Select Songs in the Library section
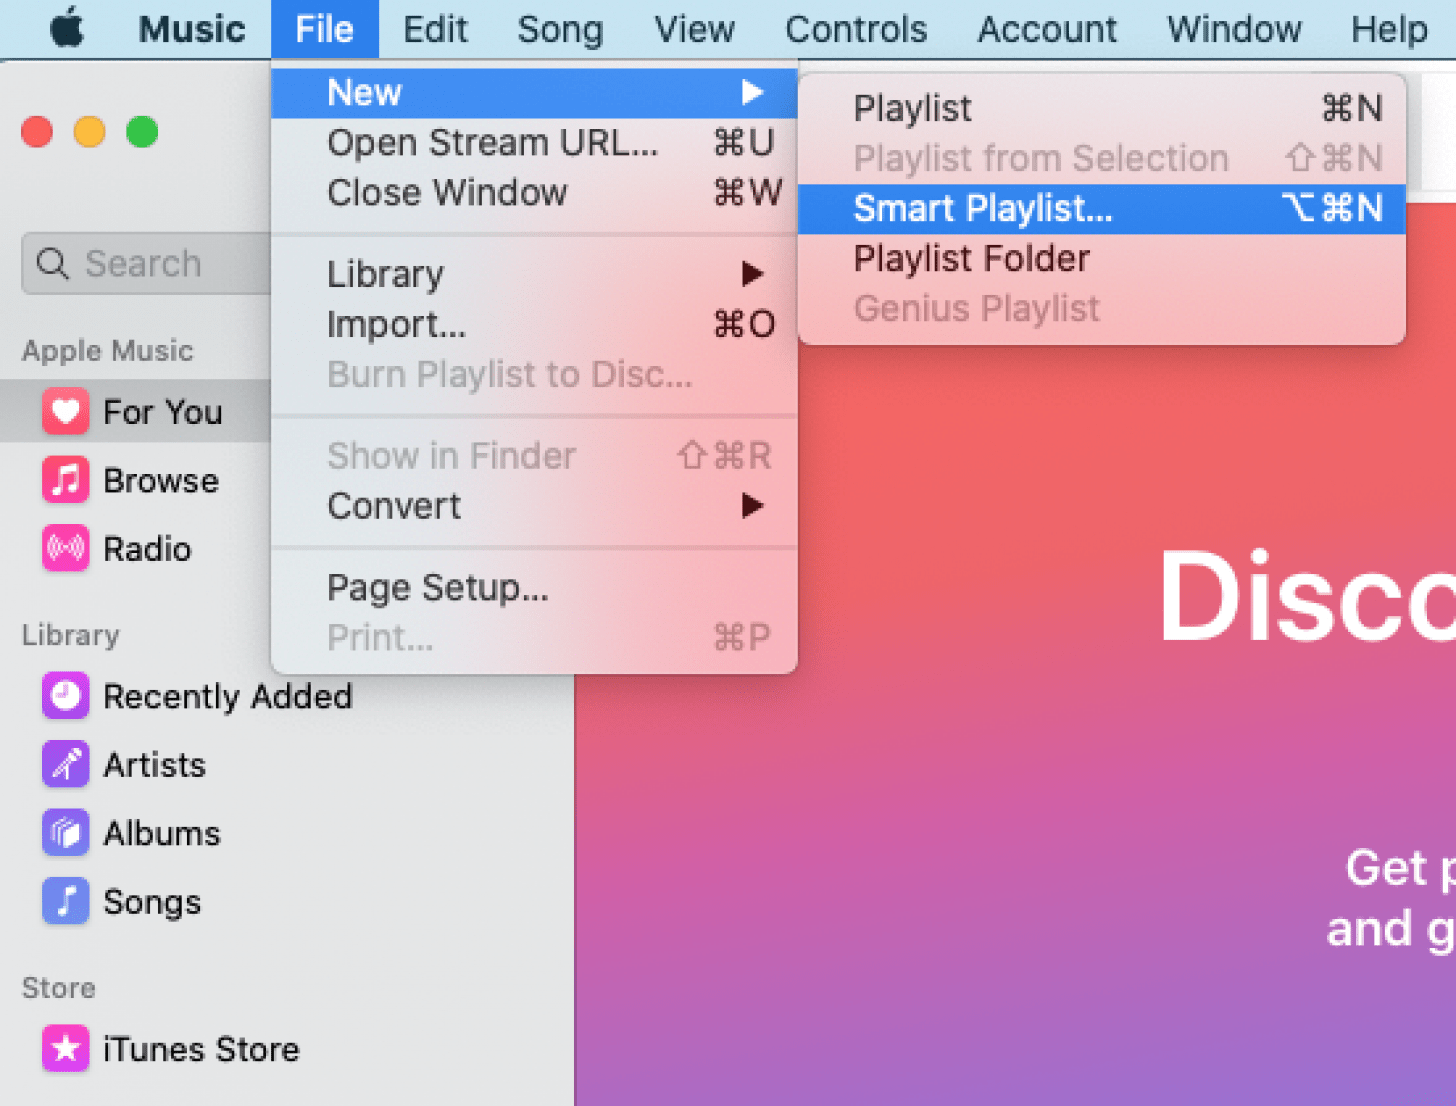 pyautogui.click(x=152, y=901)
